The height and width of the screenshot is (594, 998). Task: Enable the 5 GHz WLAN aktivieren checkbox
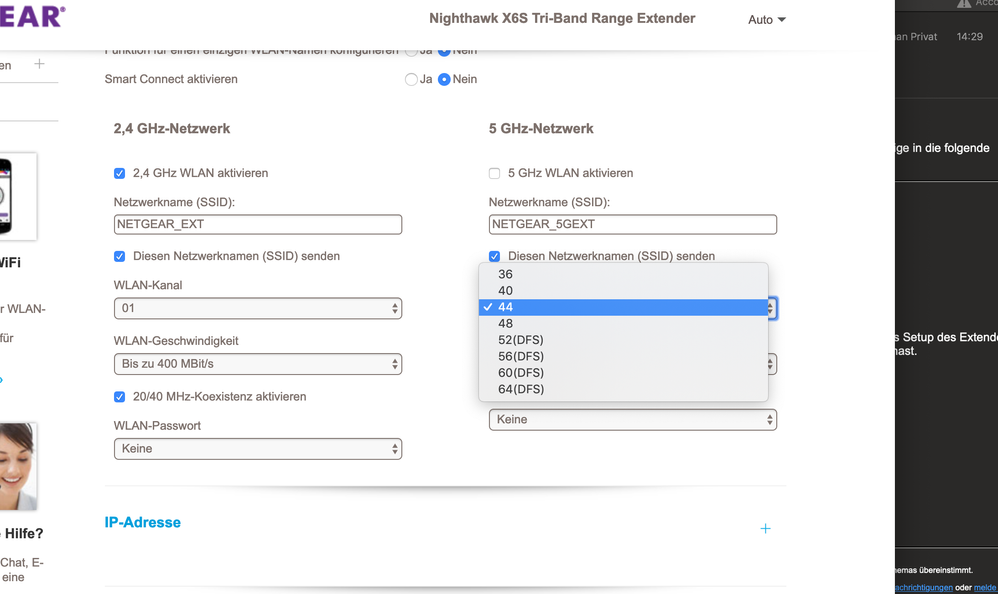(494, 173)
